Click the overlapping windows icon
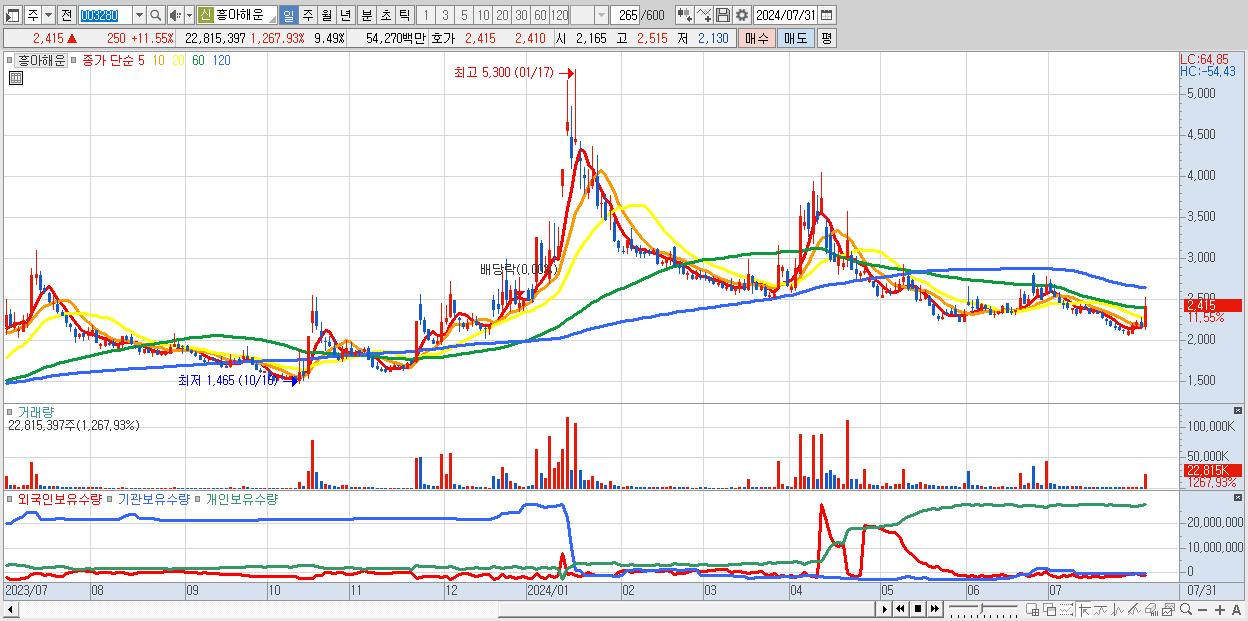 click(x=1050, y=610)
